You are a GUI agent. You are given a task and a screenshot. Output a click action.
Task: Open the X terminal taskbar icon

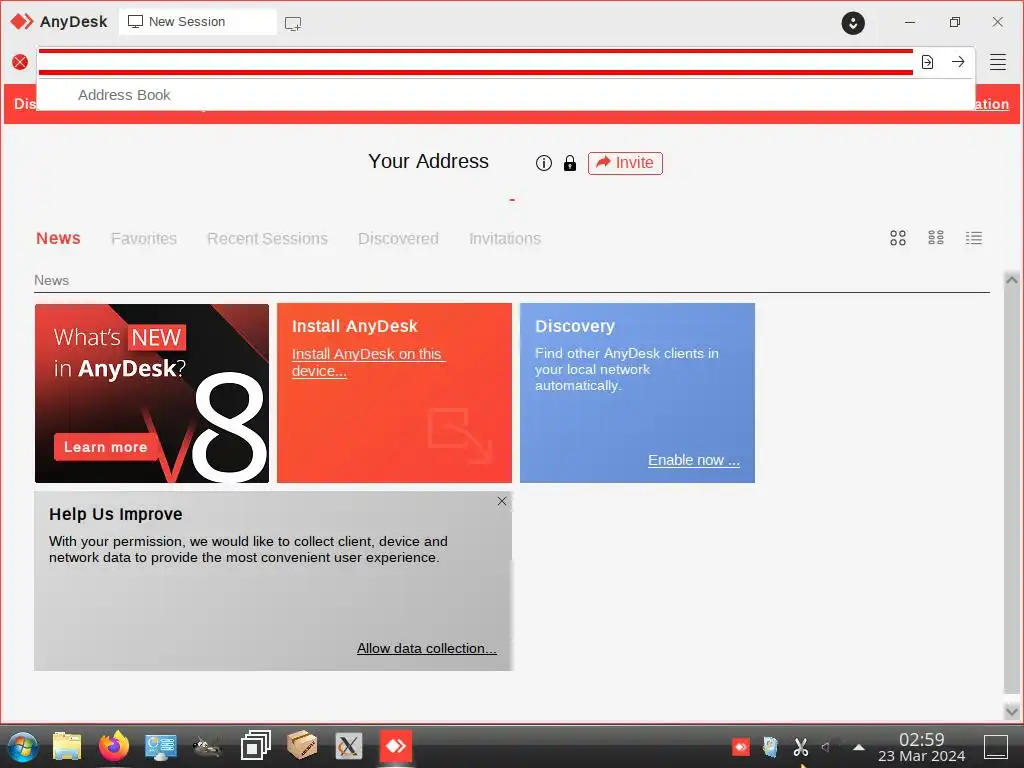tap(349, 746)
